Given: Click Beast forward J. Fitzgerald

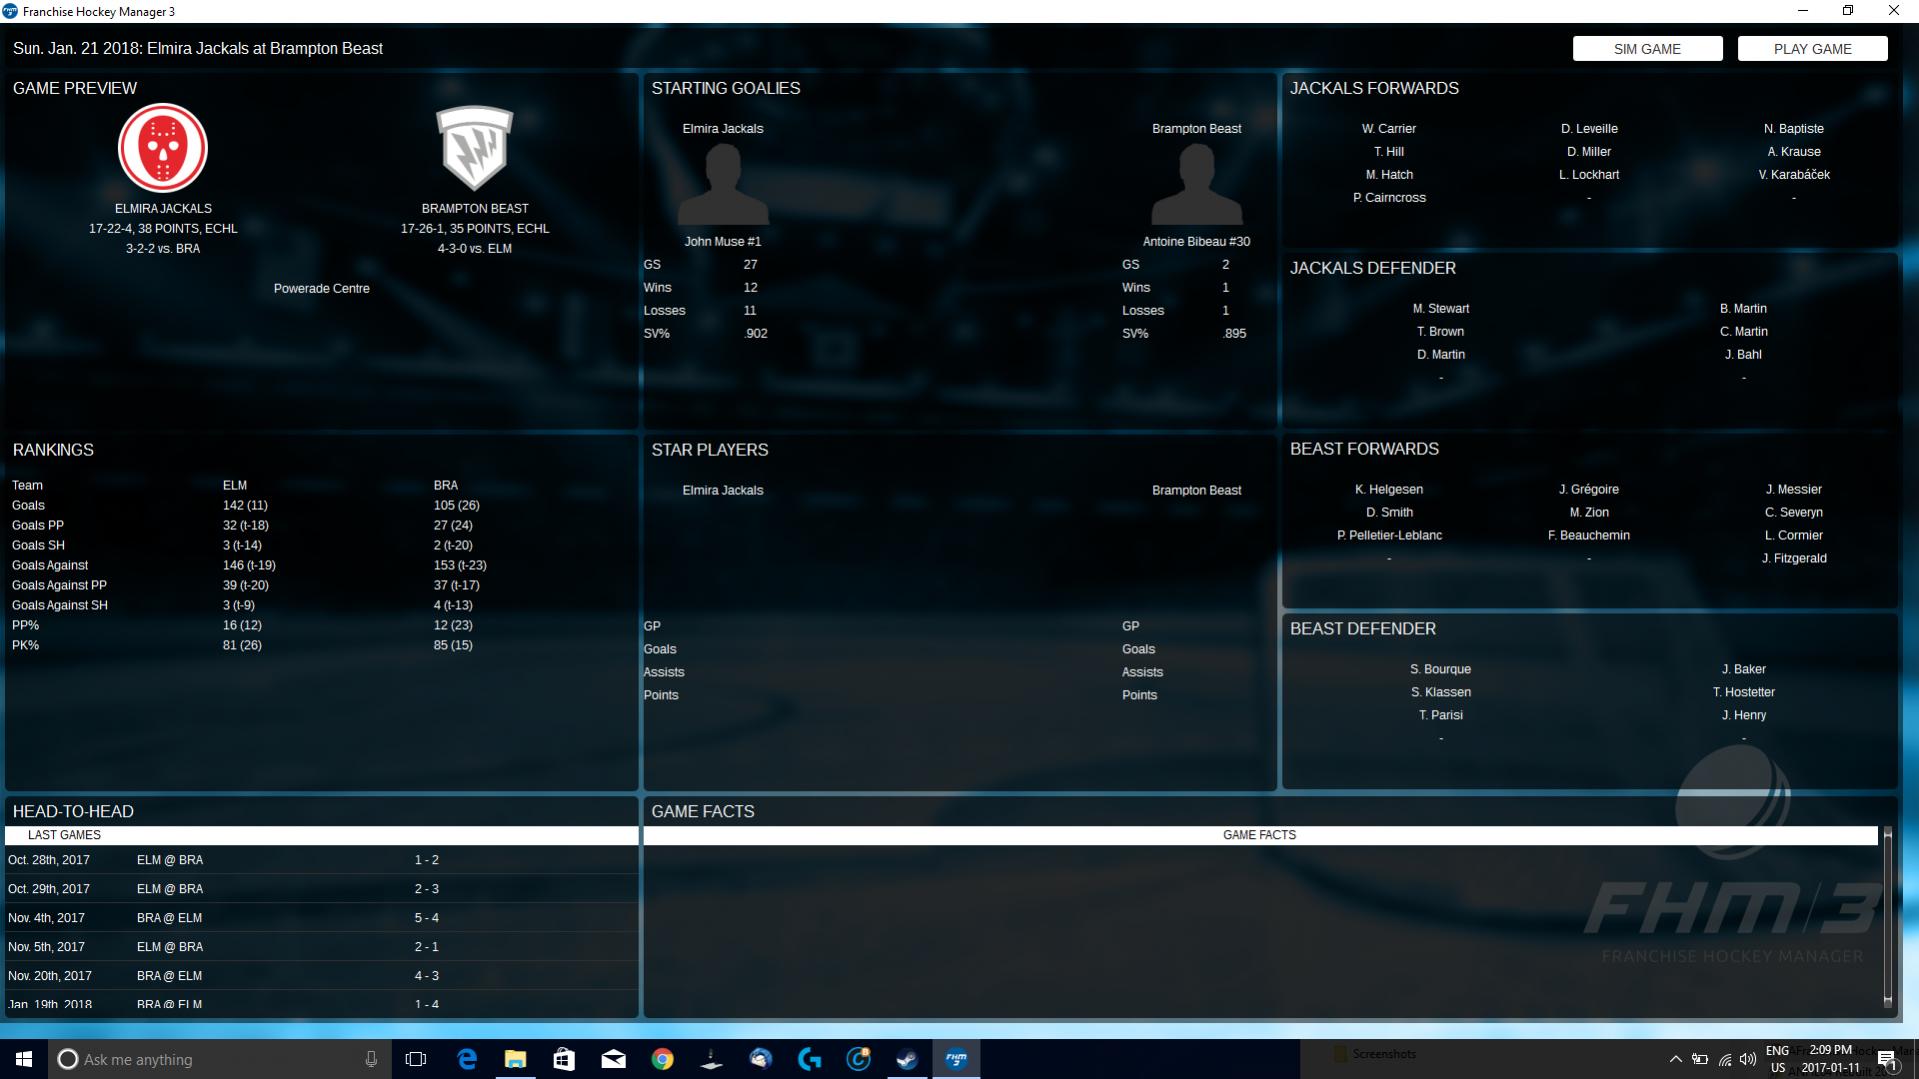Looking at the screenshot, I should (x=1794, y=559).
